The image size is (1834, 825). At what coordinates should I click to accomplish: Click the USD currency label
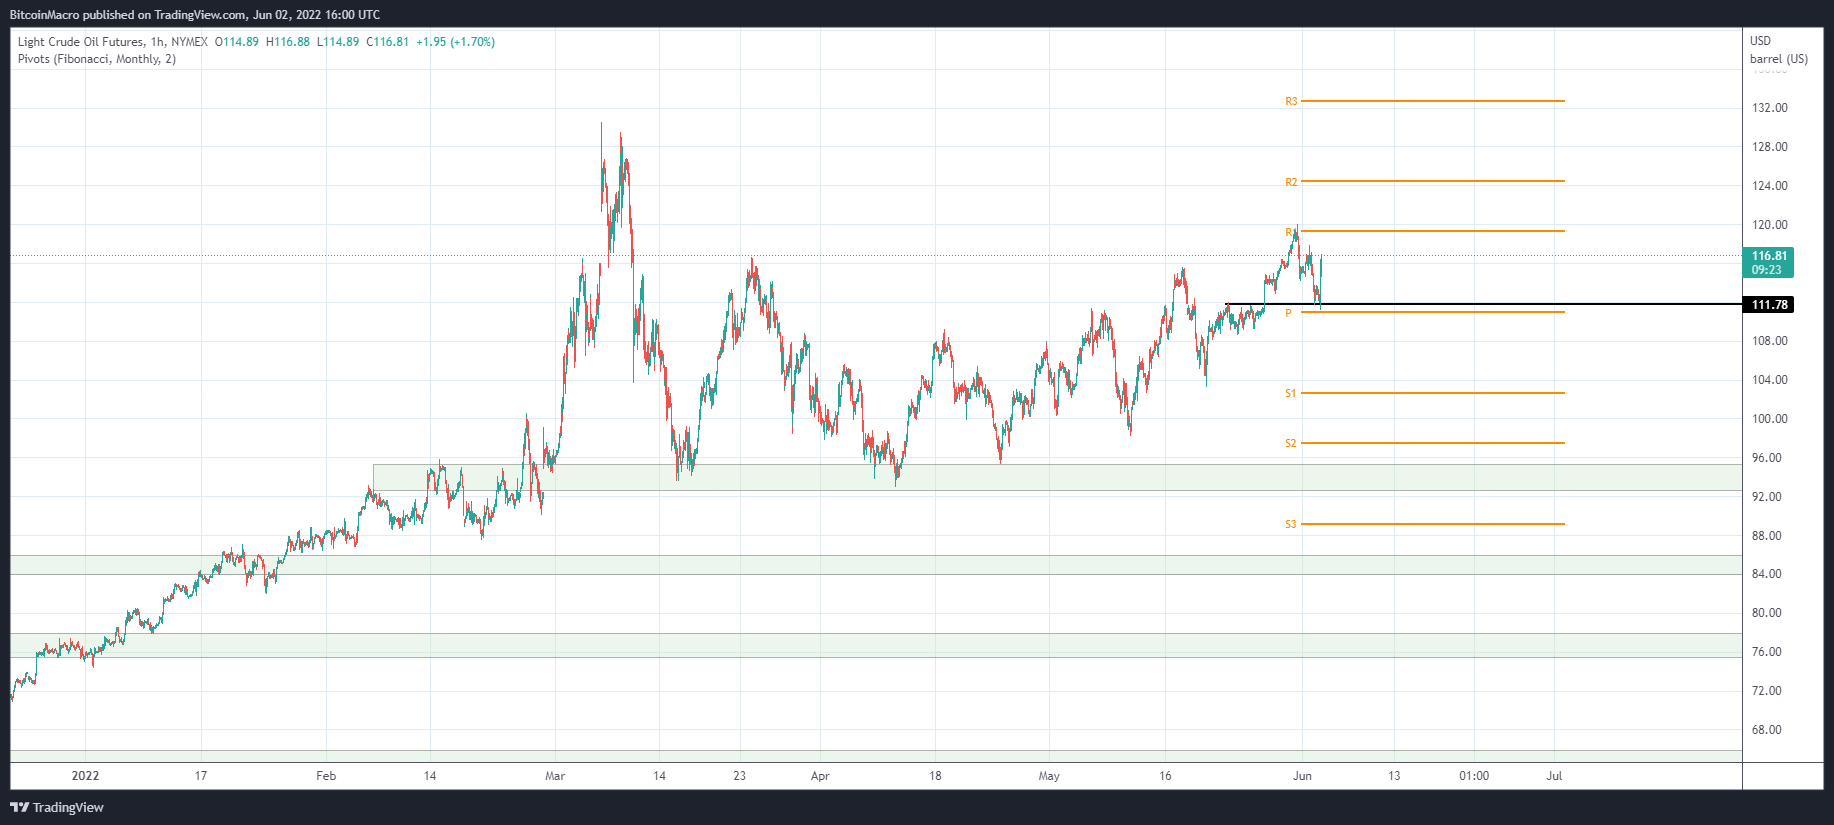[1760, 41]
